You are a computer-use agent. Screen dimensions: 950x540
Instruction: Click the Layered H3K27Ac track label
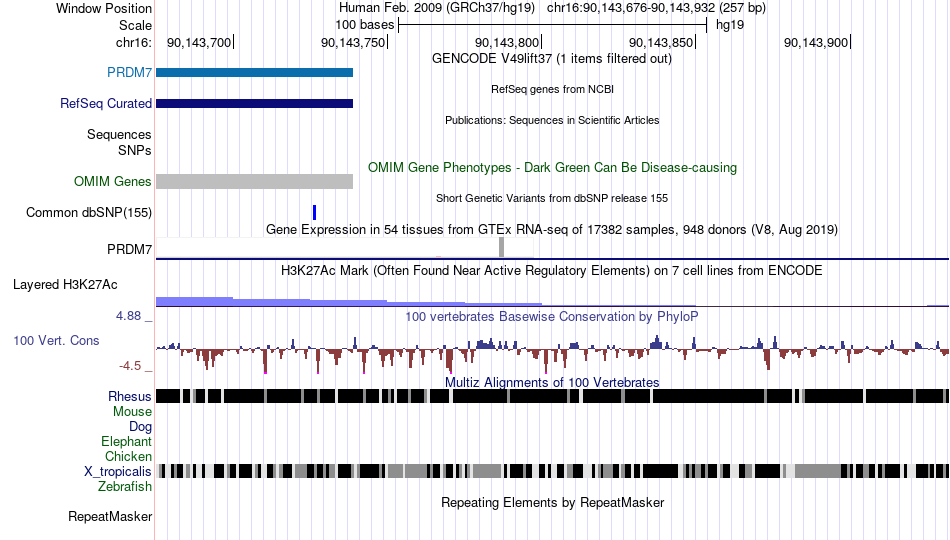coord(65,285)
